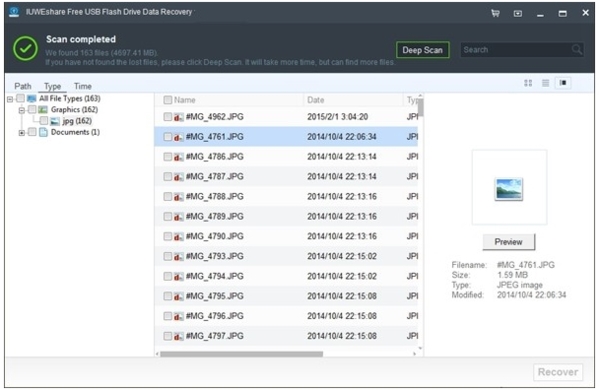This screenshot has height=390, width=599.
Task: Click the Recover button
Action: [558, 372]
